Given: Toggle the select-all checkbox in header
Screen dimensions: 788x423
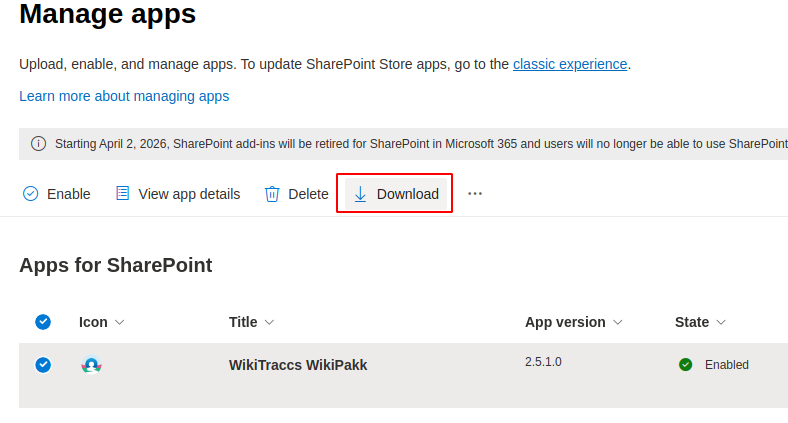Looking at the screenshot, I should tap(43, 322).
